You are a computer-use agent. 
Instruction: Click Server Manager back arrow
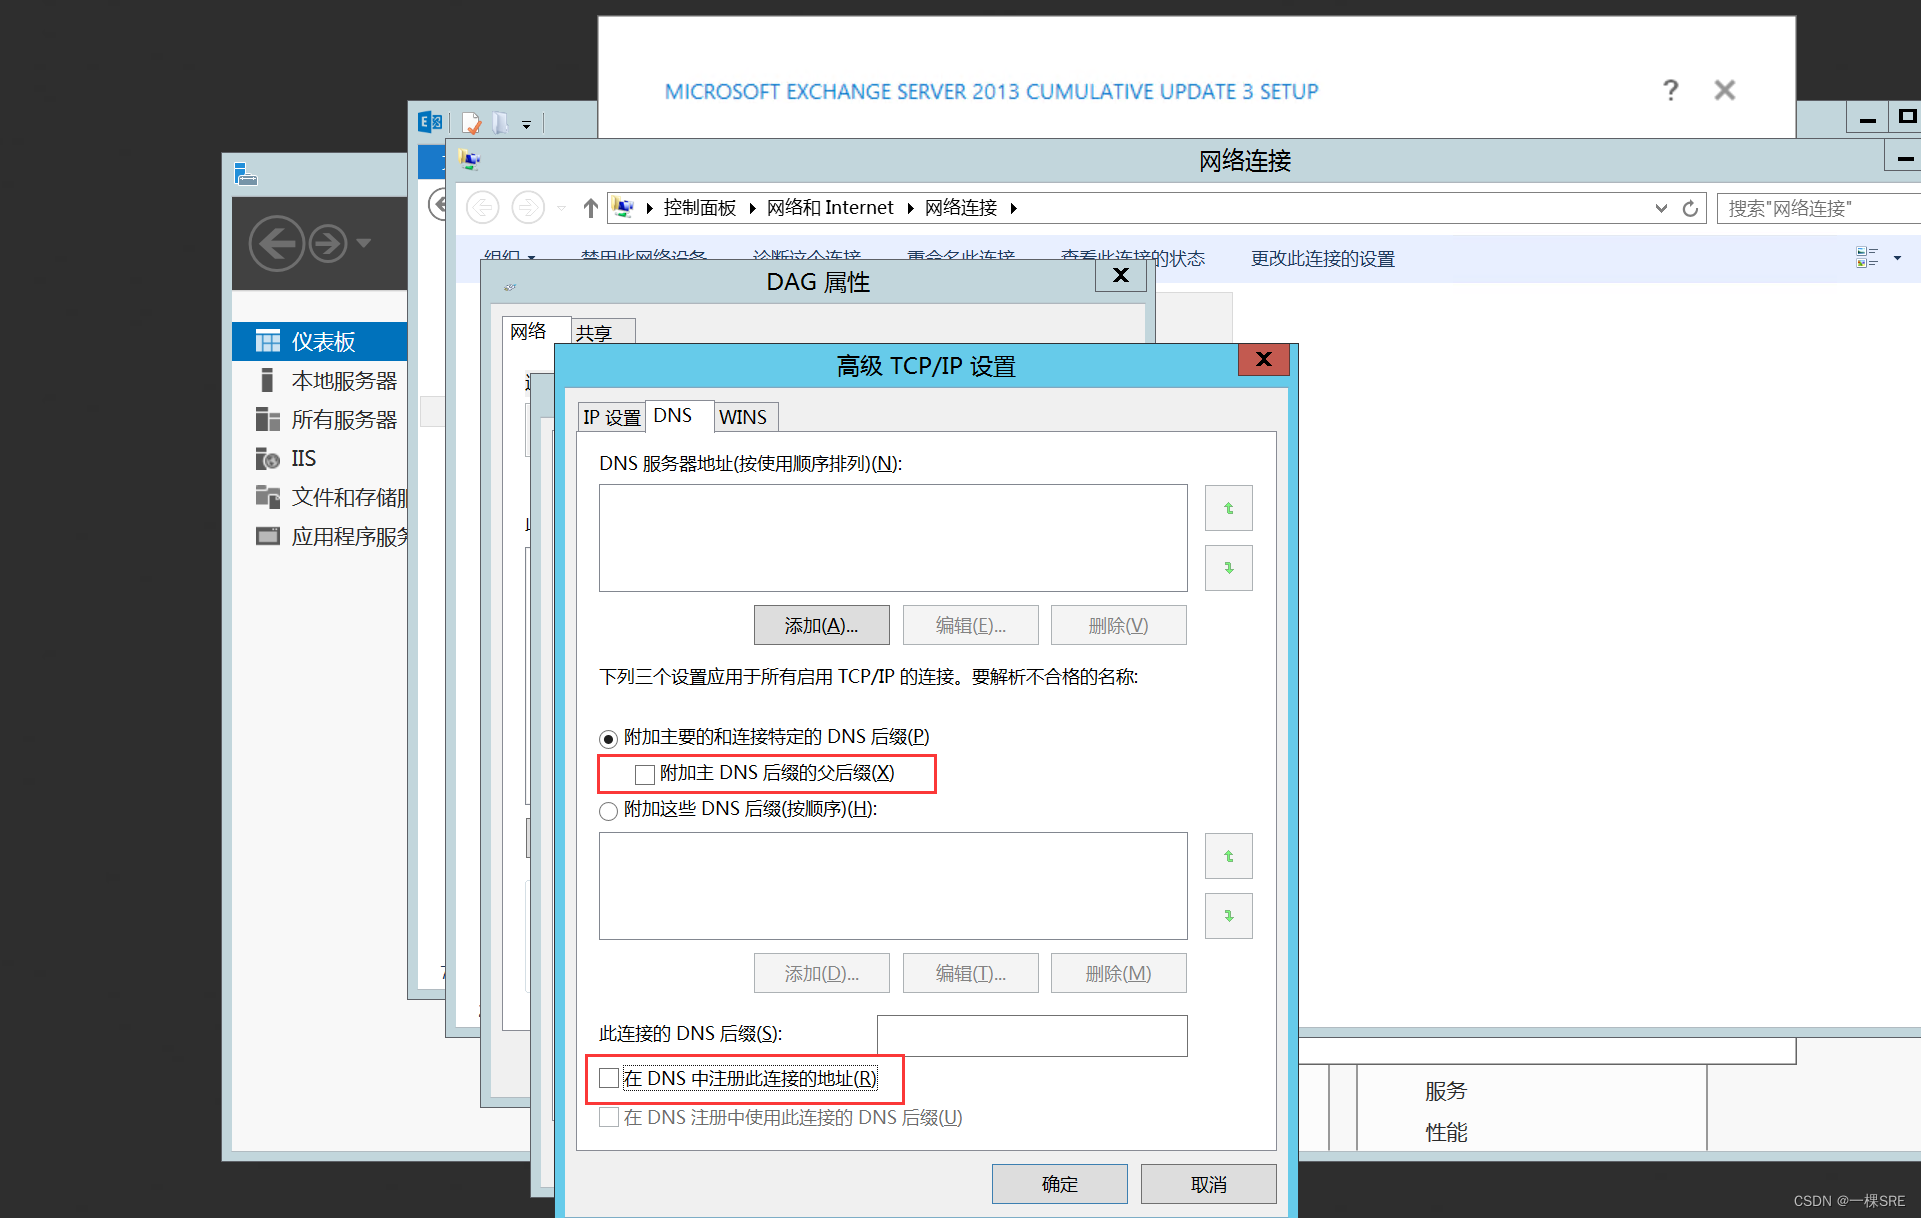(x=276, y=243)
